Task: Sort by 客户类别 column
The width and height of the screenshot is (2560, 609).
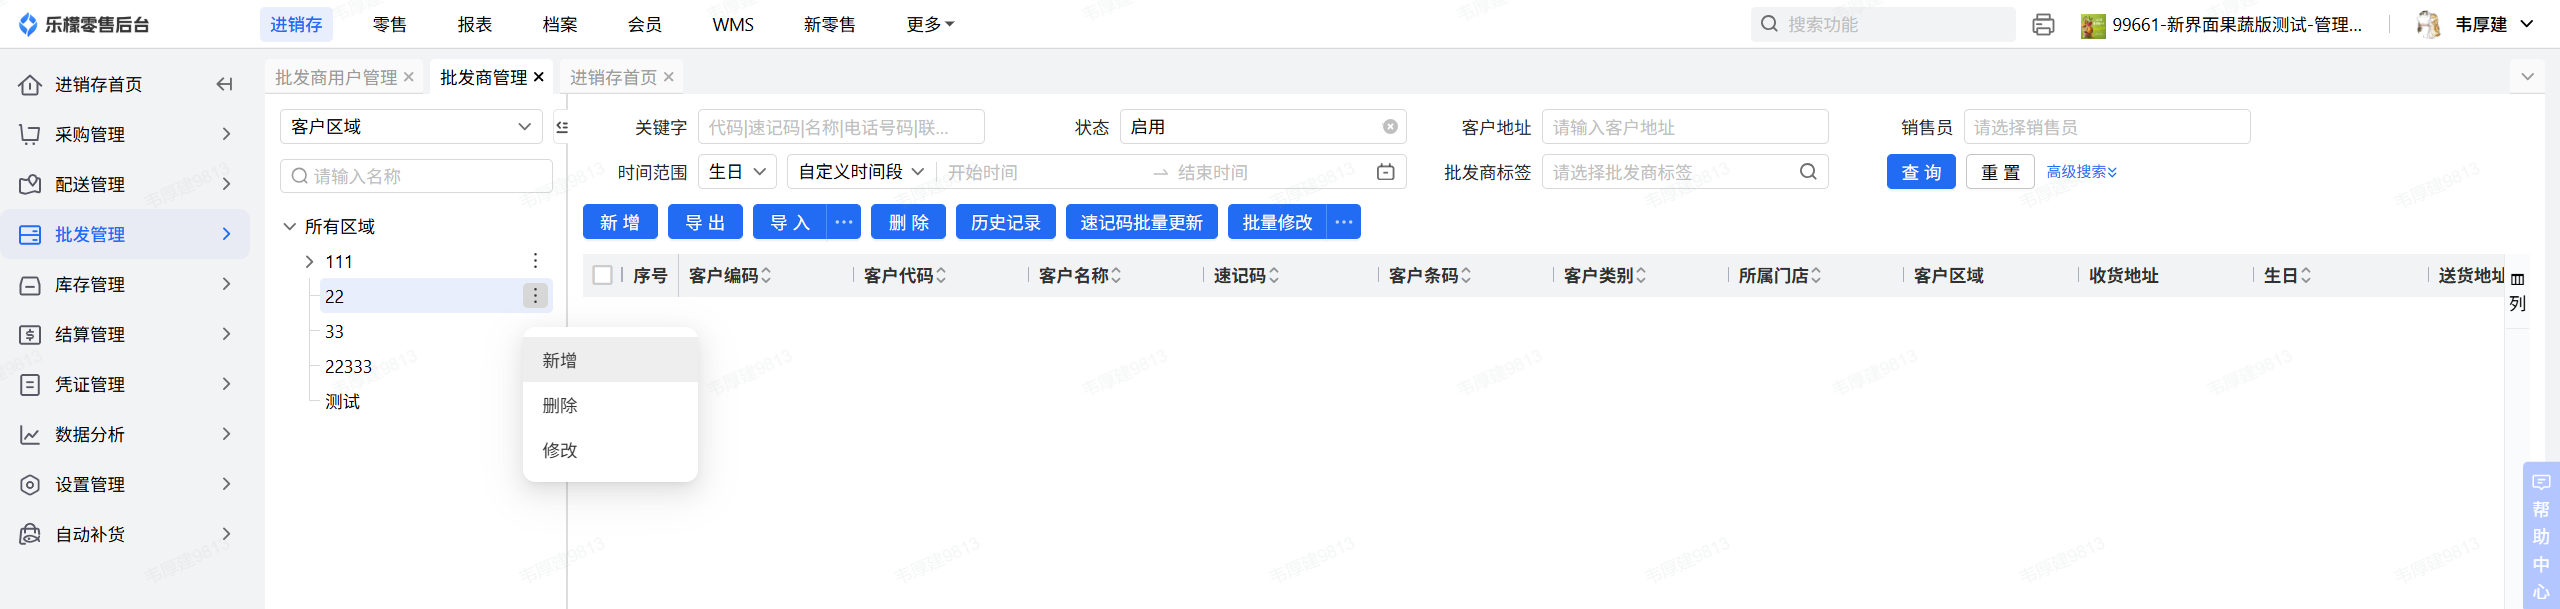Action: pyautogui.click(x=1641, y=276)
